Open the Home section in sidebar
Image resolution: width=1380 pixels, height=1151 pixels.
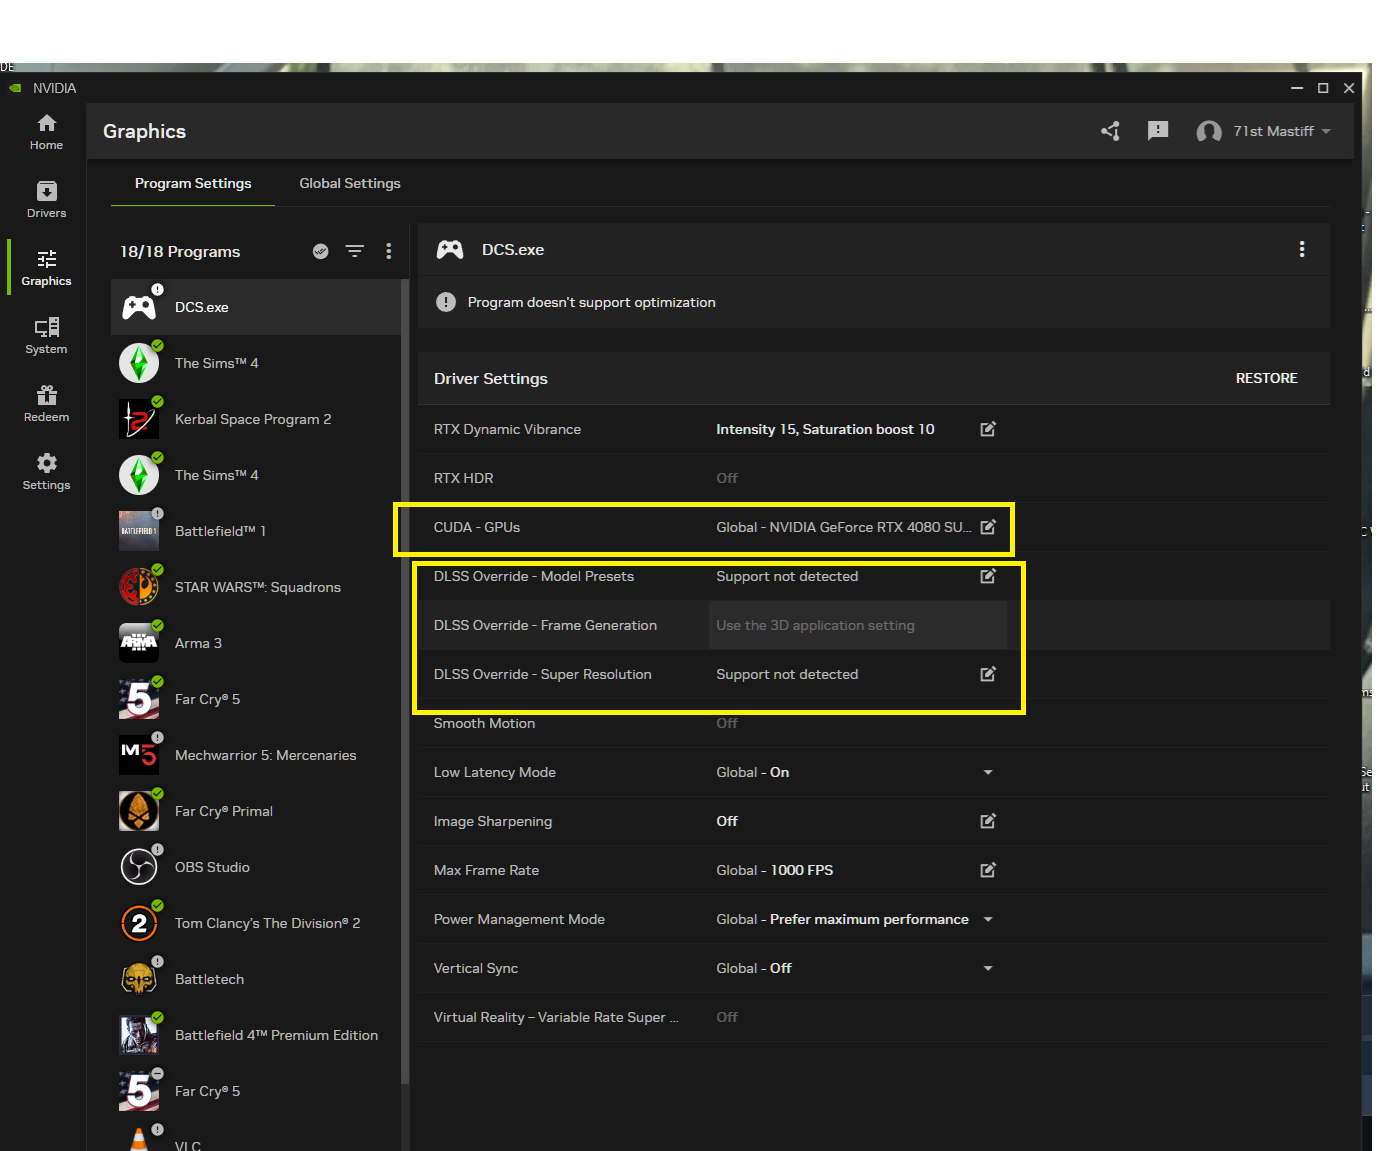(46, 132)
